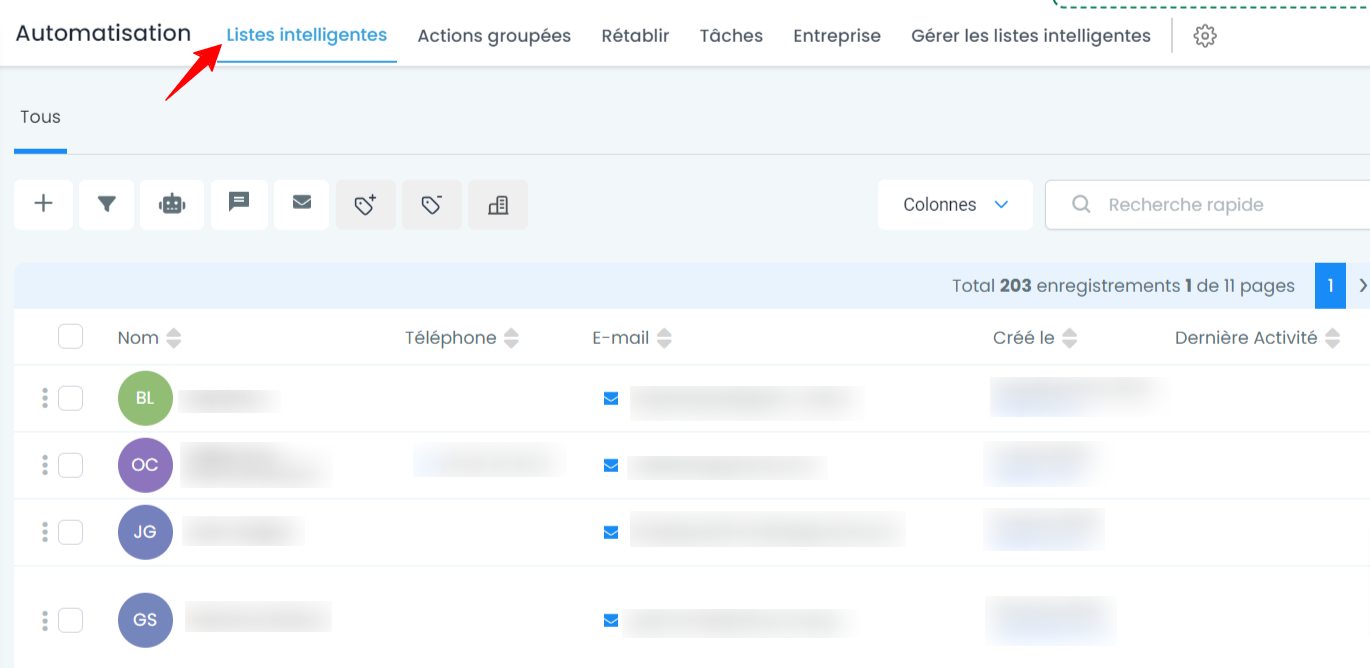This screenshot has height=668, width=1370.
Task: Open three-dot menu for BL row
Action: click(x=45, y=399)
